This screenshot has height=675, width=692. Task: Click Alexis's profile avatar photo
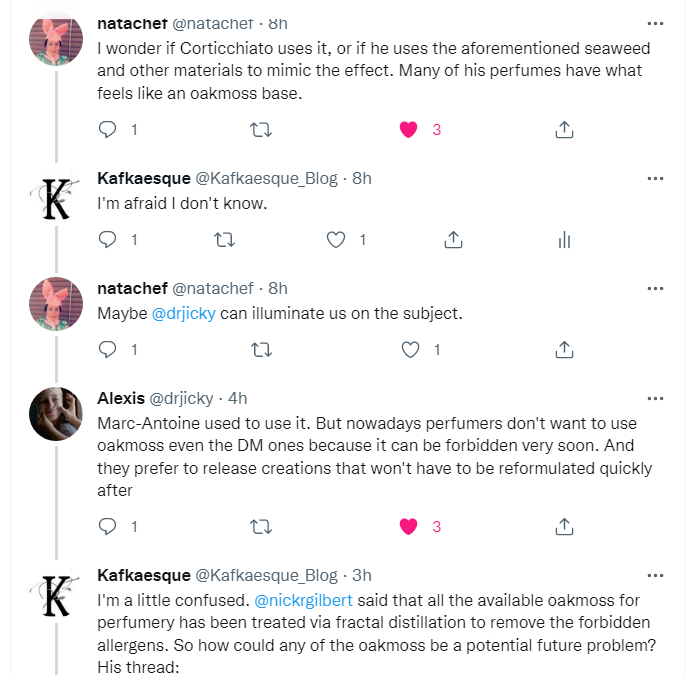tap(56, 414)
